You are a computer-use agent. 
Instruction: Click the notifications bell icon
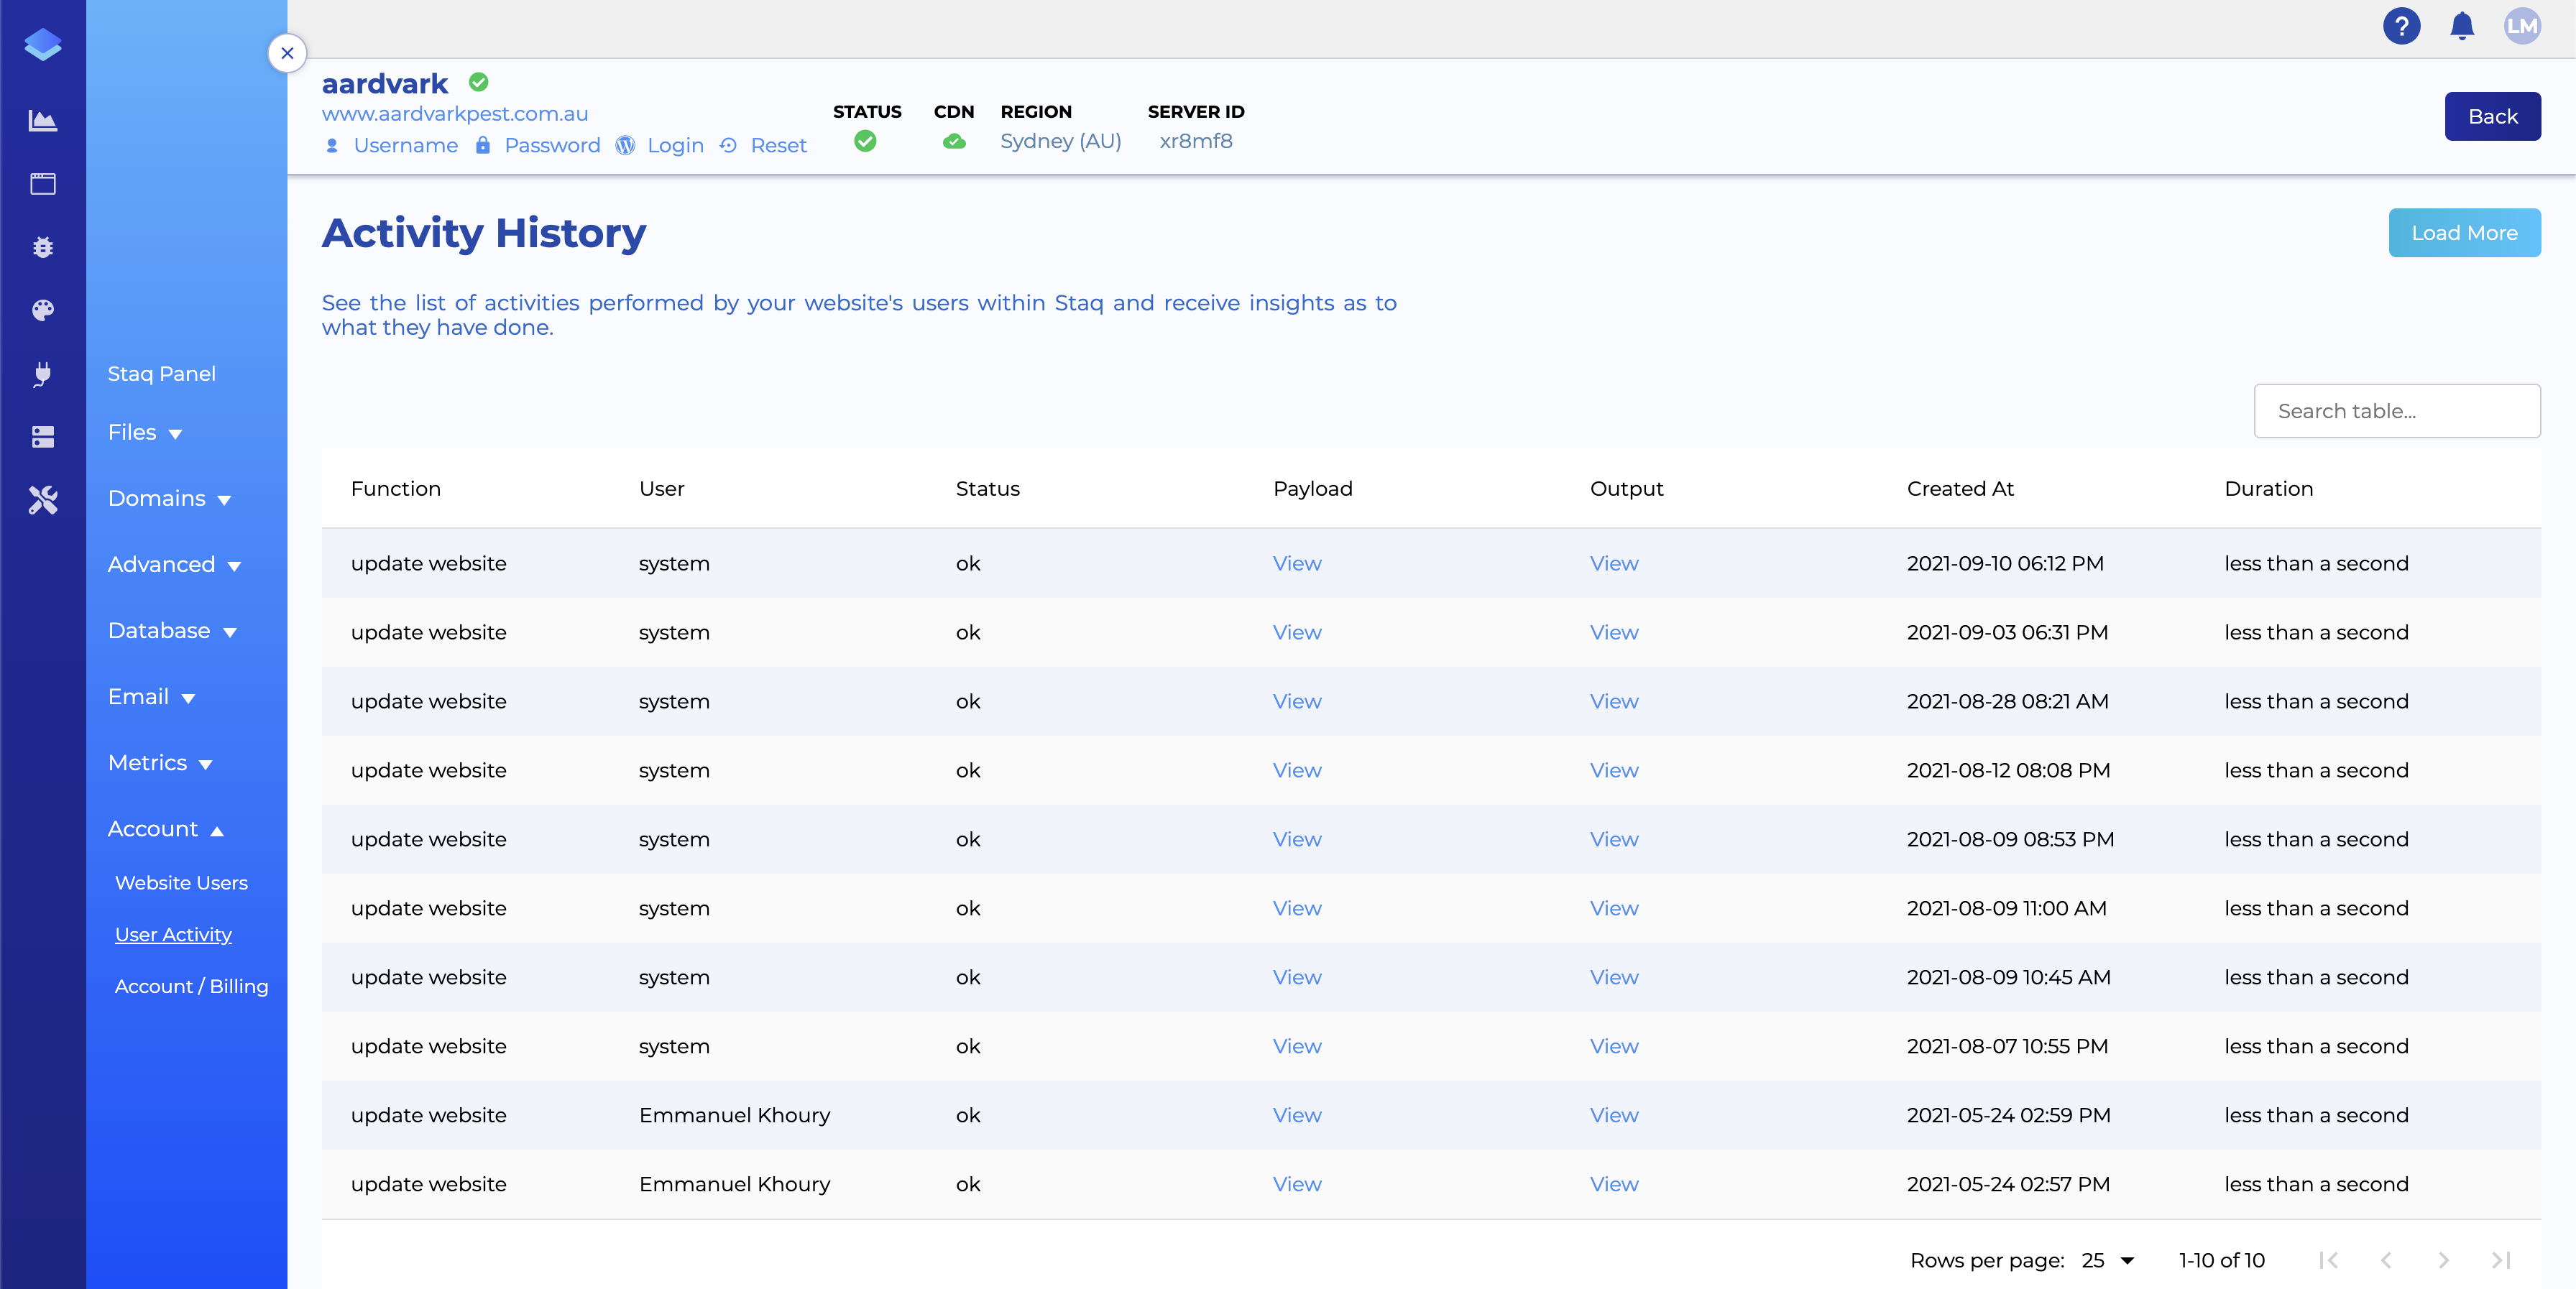(2462, 26)
